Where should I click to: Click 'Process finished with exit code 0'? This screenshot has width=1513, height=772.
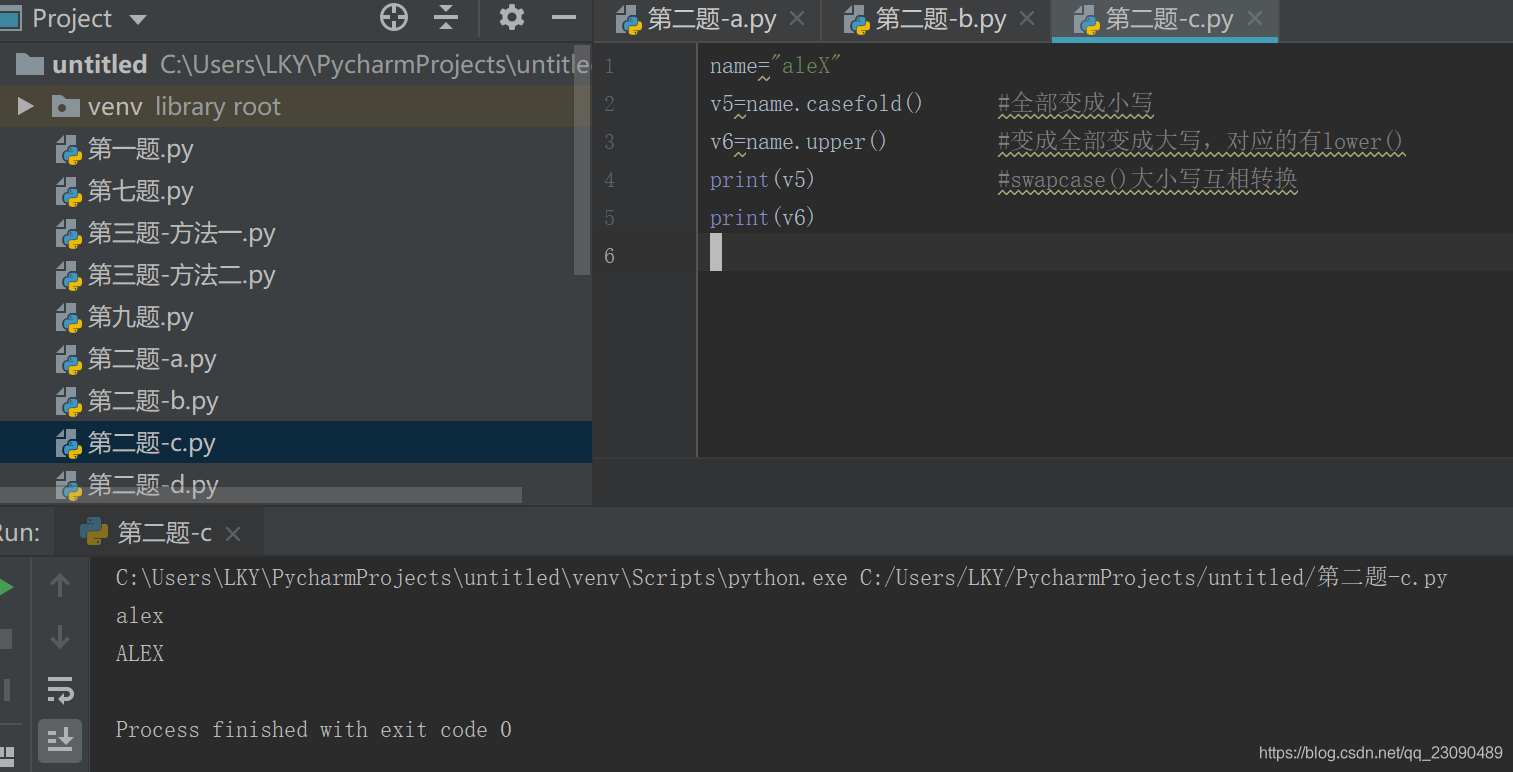click(x=314, y=730)
